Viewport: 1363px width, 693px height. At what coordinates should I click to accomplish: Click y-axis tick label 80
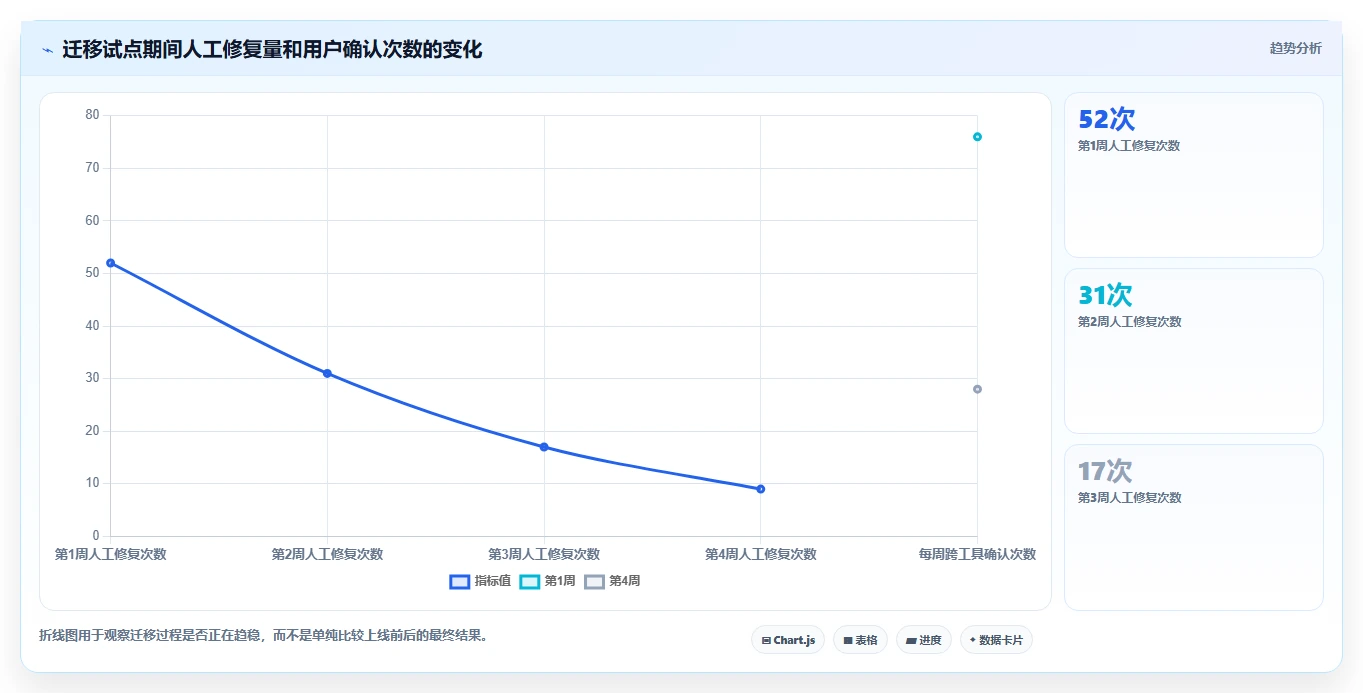click(x=93, y=115)
